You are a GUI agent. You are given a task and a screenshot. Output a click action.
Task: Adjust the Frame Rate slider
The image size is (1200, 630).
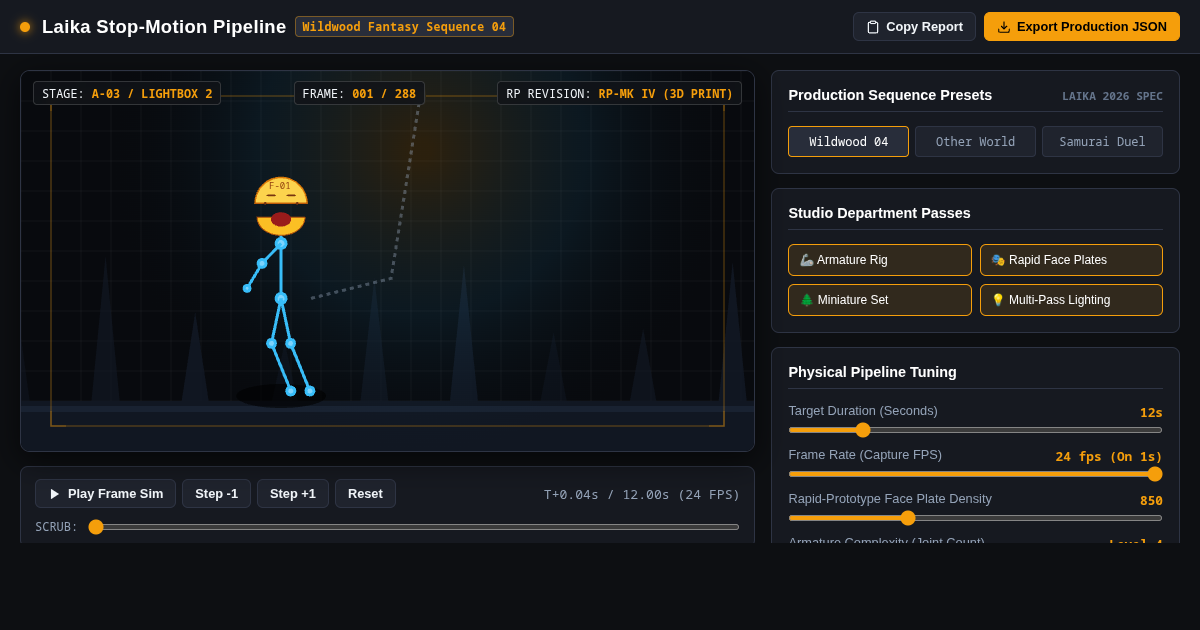(975, 474)
